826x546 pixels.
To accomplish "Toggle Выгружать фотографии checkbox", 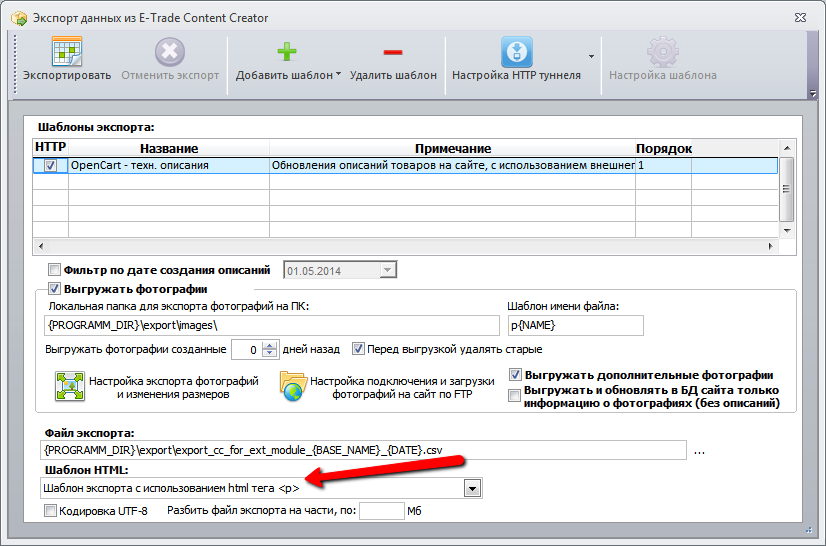I will pyautogui.click(x=54, y=289).
